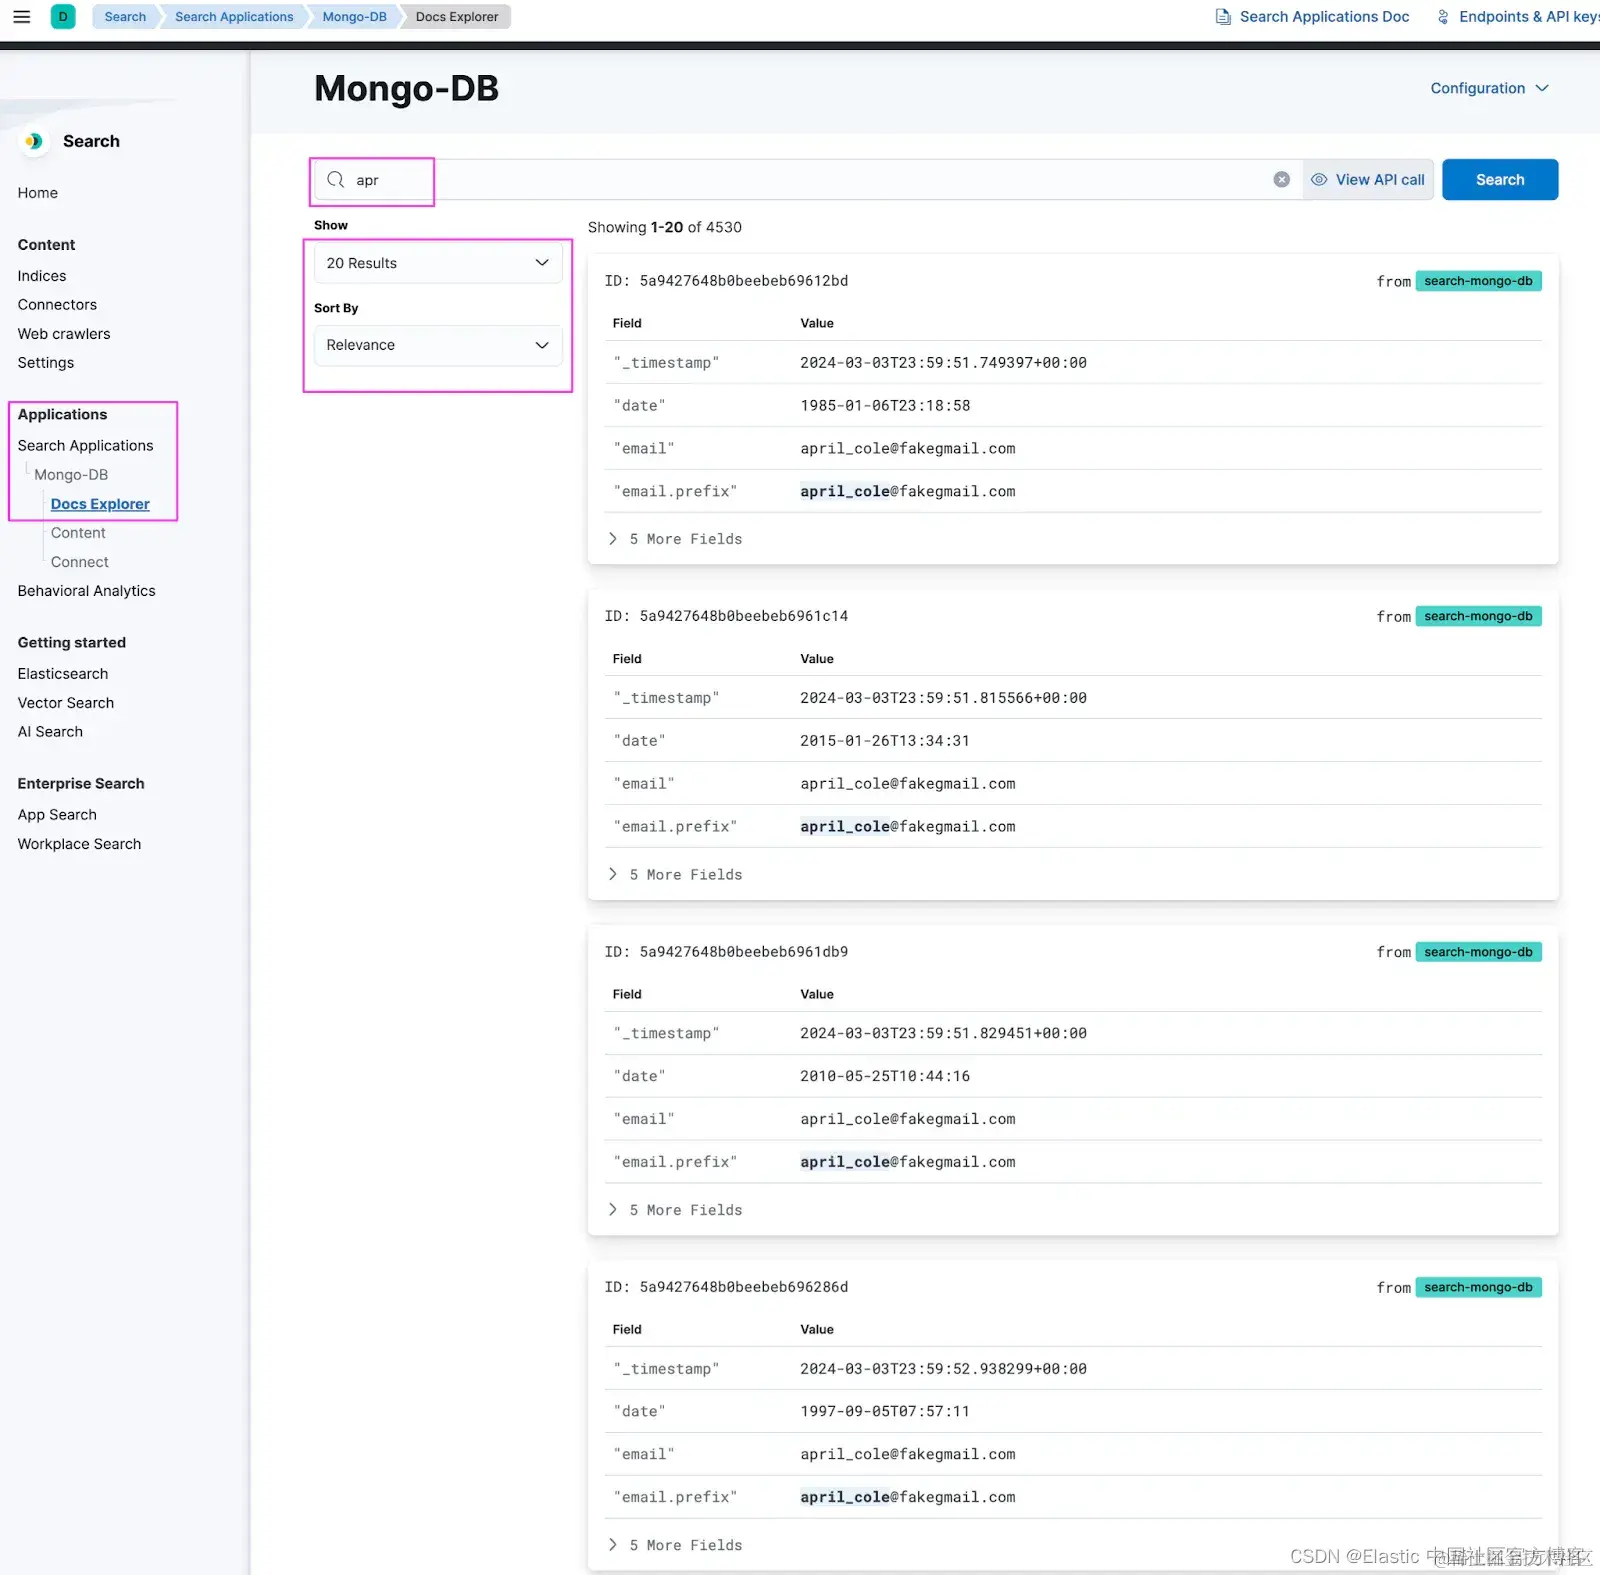The image size is (1600, 1575).
Task: Open Behavioral Analytics in sidebar
Action: coord(87,591)
